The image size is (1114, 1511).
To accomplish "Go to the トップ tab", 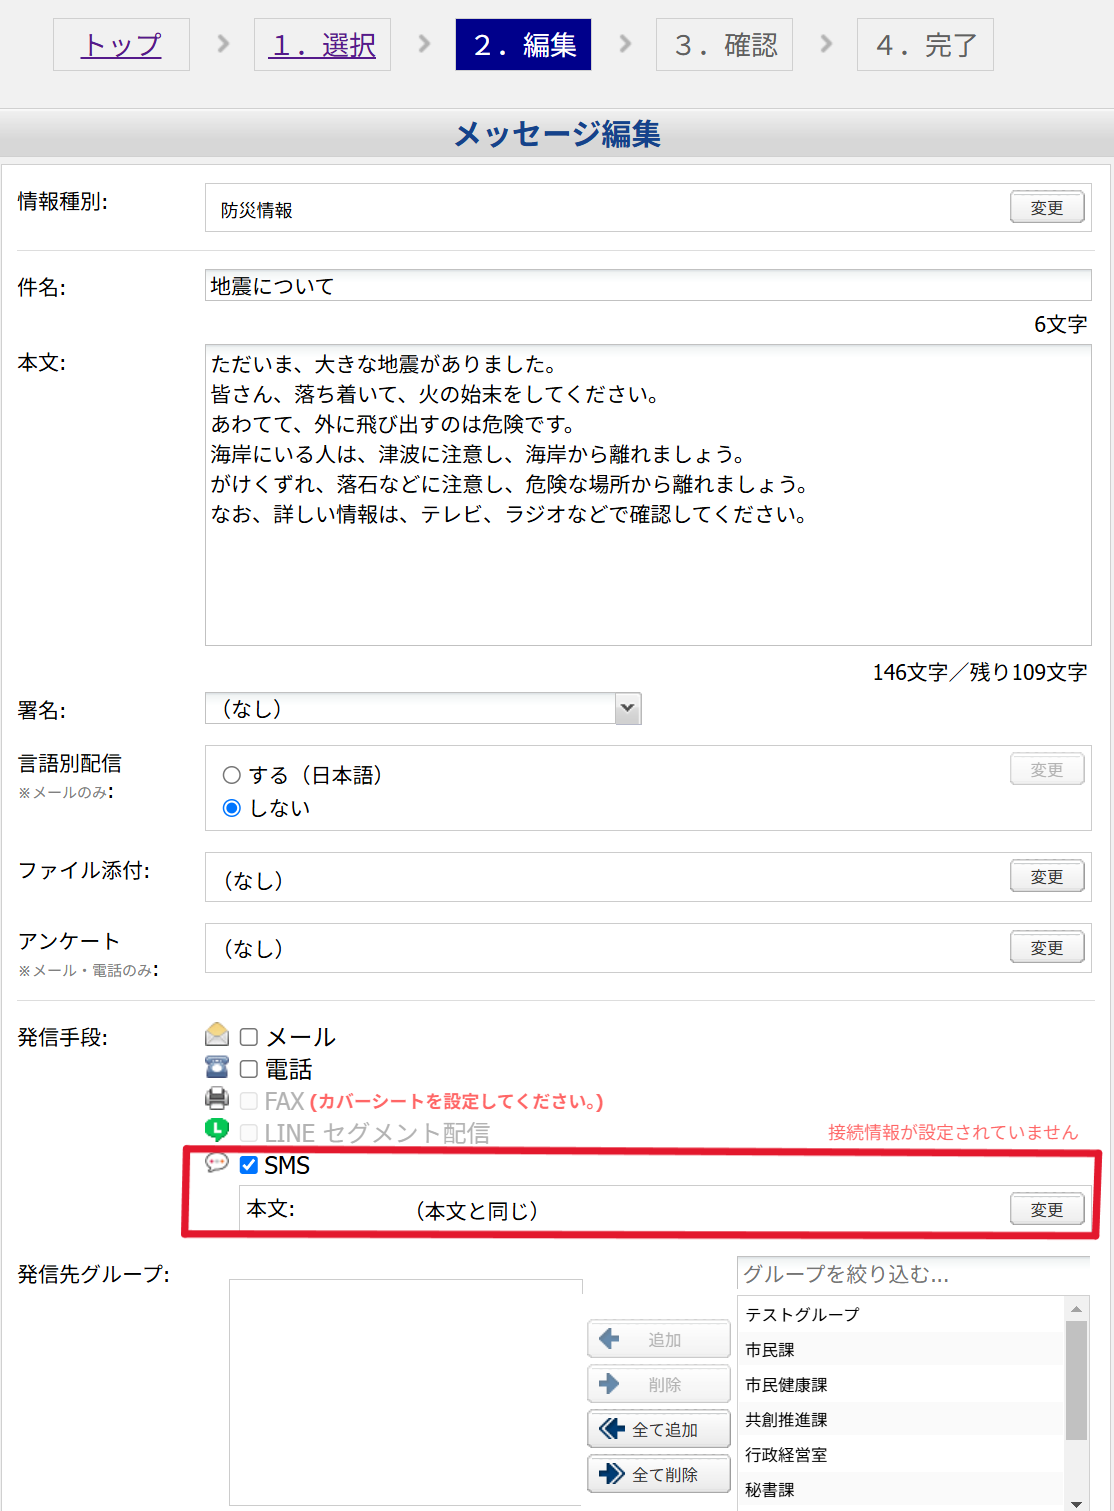I will tap(121, 45).
